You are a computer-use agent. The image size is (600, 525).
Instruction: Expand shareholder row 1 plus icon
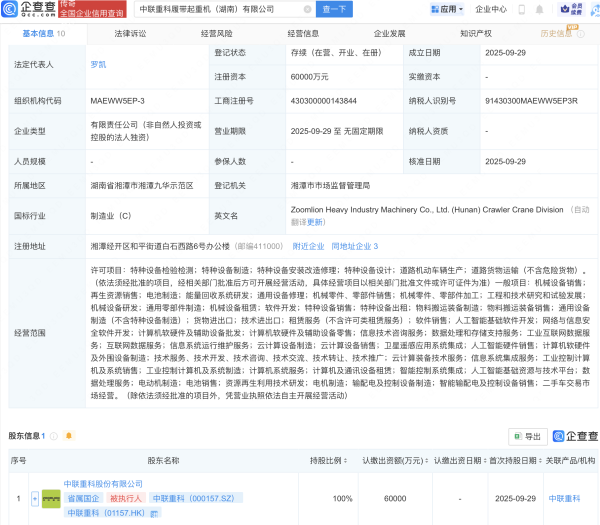click(35, 497)
